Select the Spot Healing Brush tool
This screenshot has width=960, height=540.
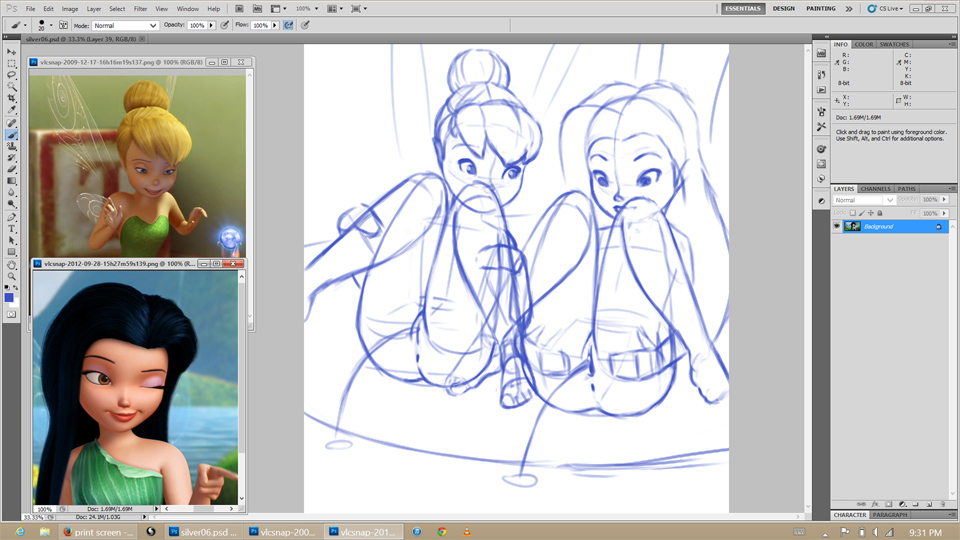pyautogui.click(x=12, y=124)
